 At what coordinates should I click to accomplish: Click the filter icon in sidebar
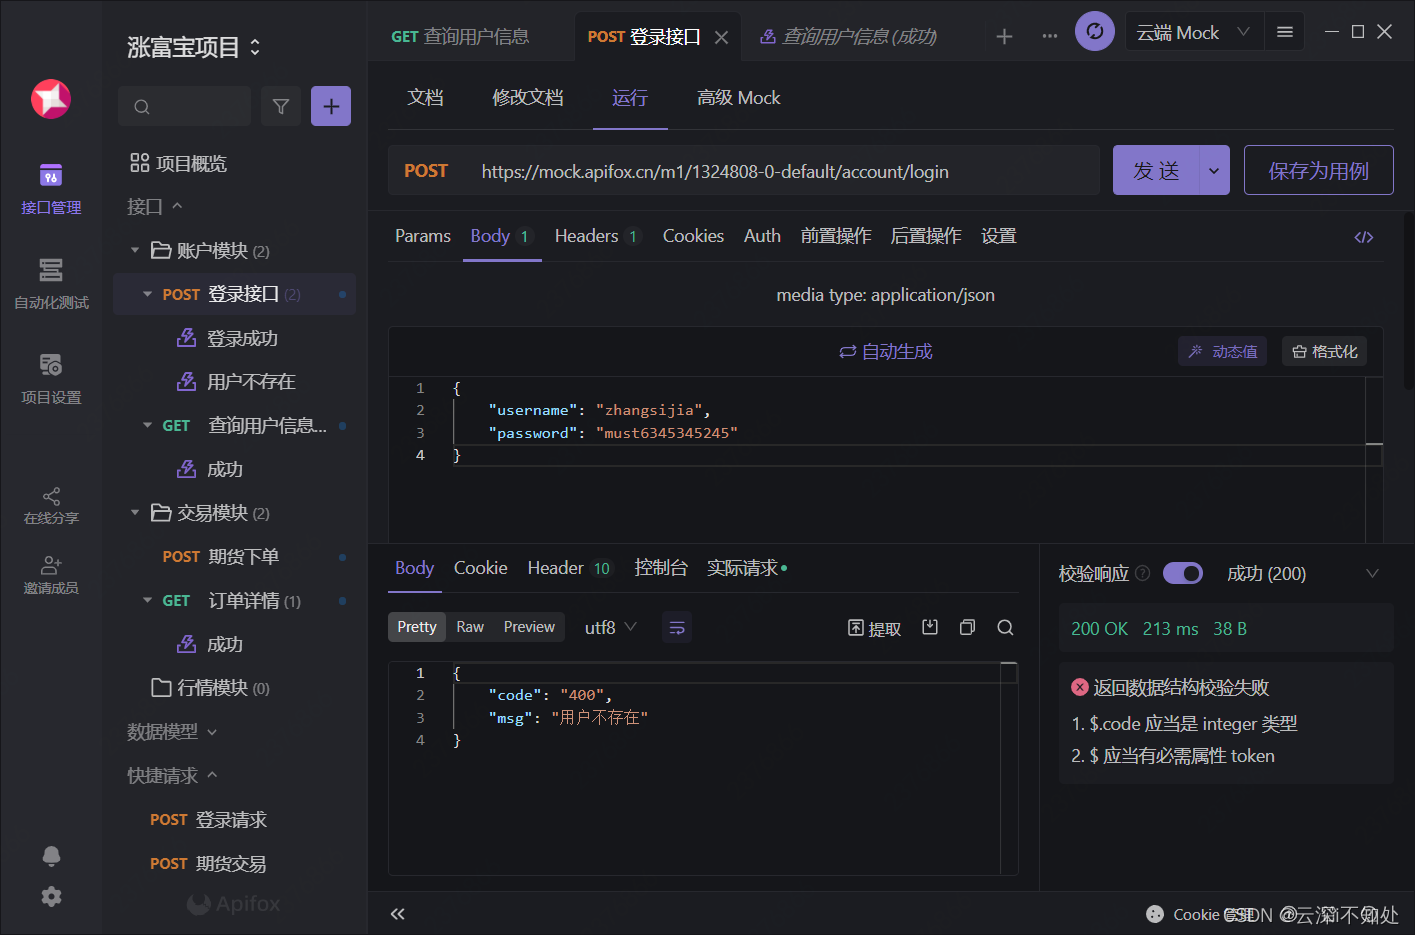[281, 106]
